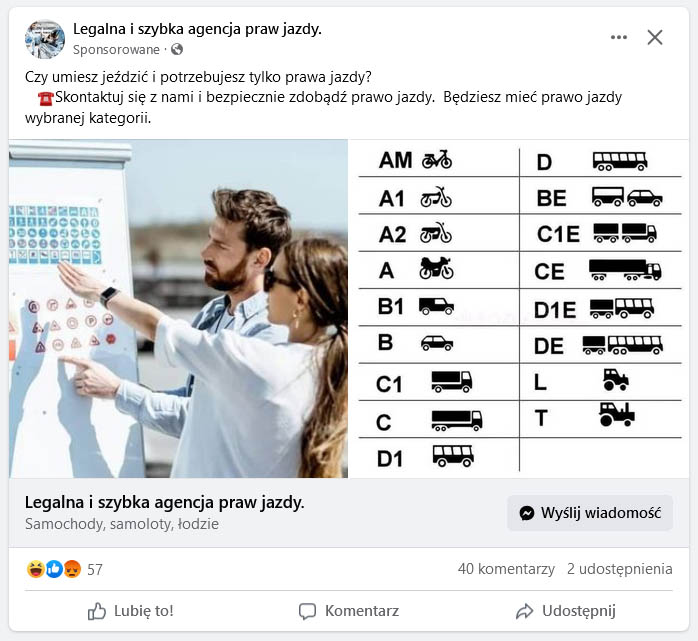Image resolution: width=698 pixels, height=641 pixels.
Task: Click the "Komentarz" comment button
Action: 349,611
